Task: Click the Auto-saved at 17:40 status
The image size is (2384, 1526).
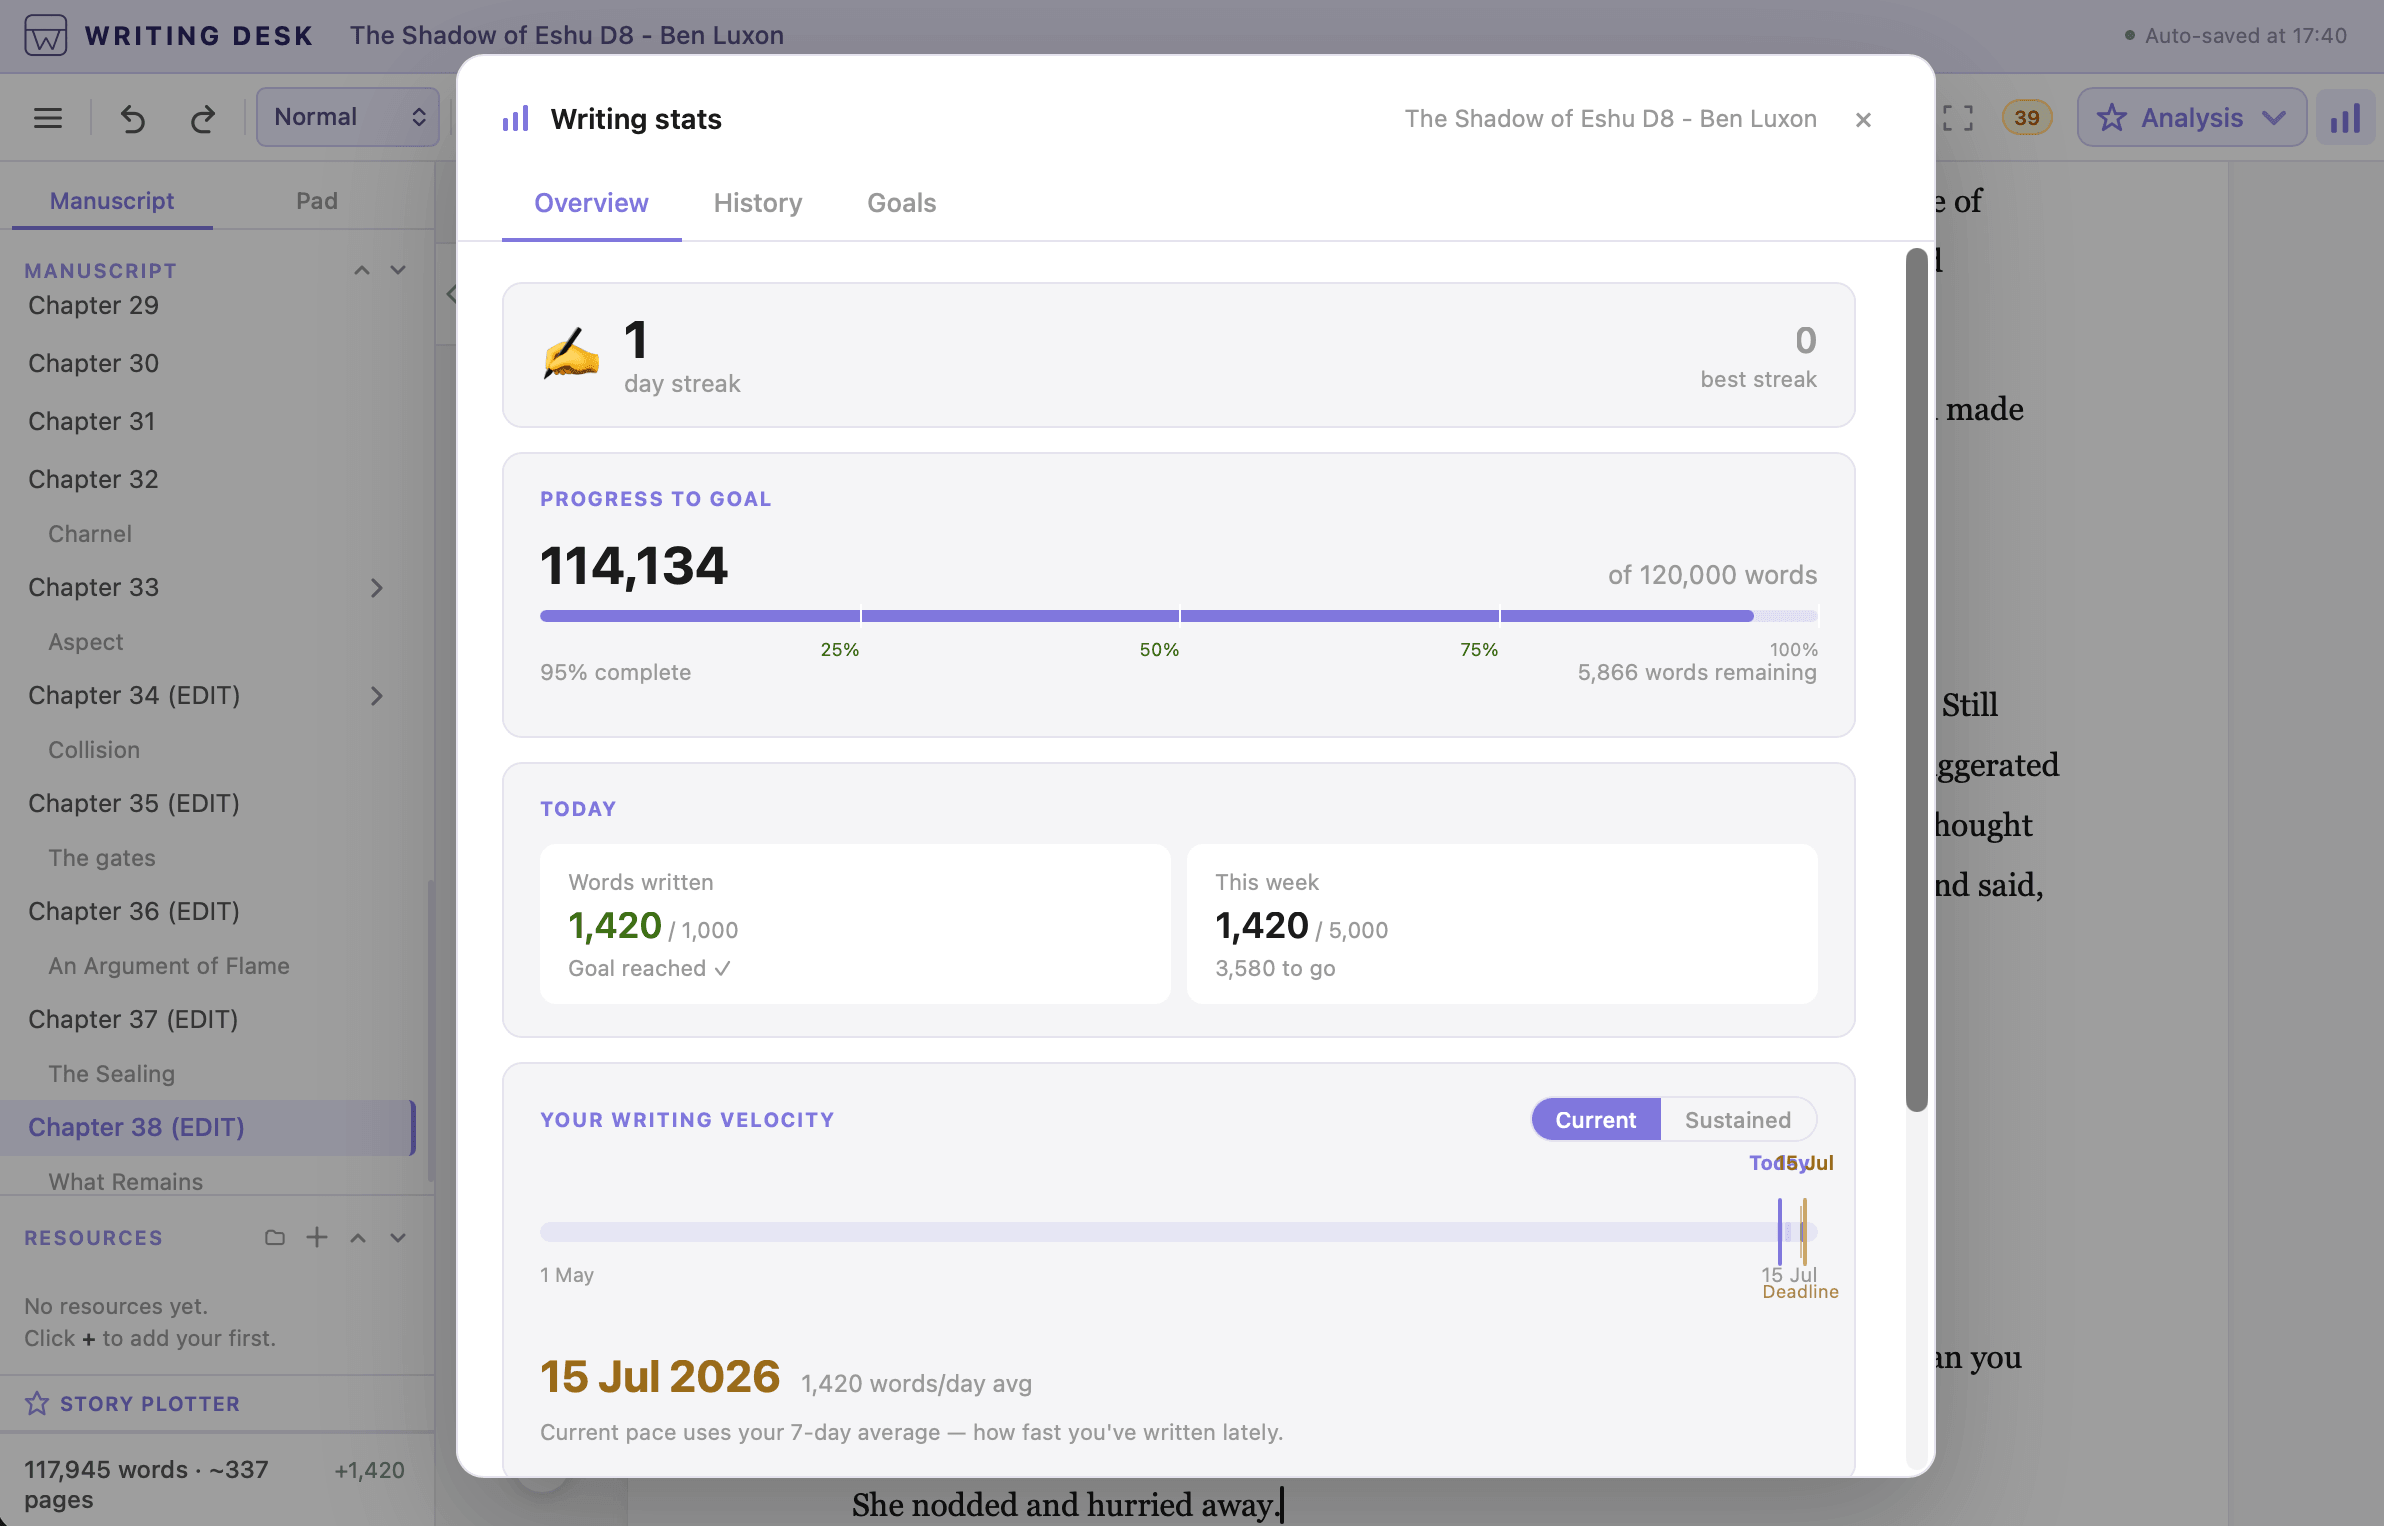Action: [x=2235, y=36]
